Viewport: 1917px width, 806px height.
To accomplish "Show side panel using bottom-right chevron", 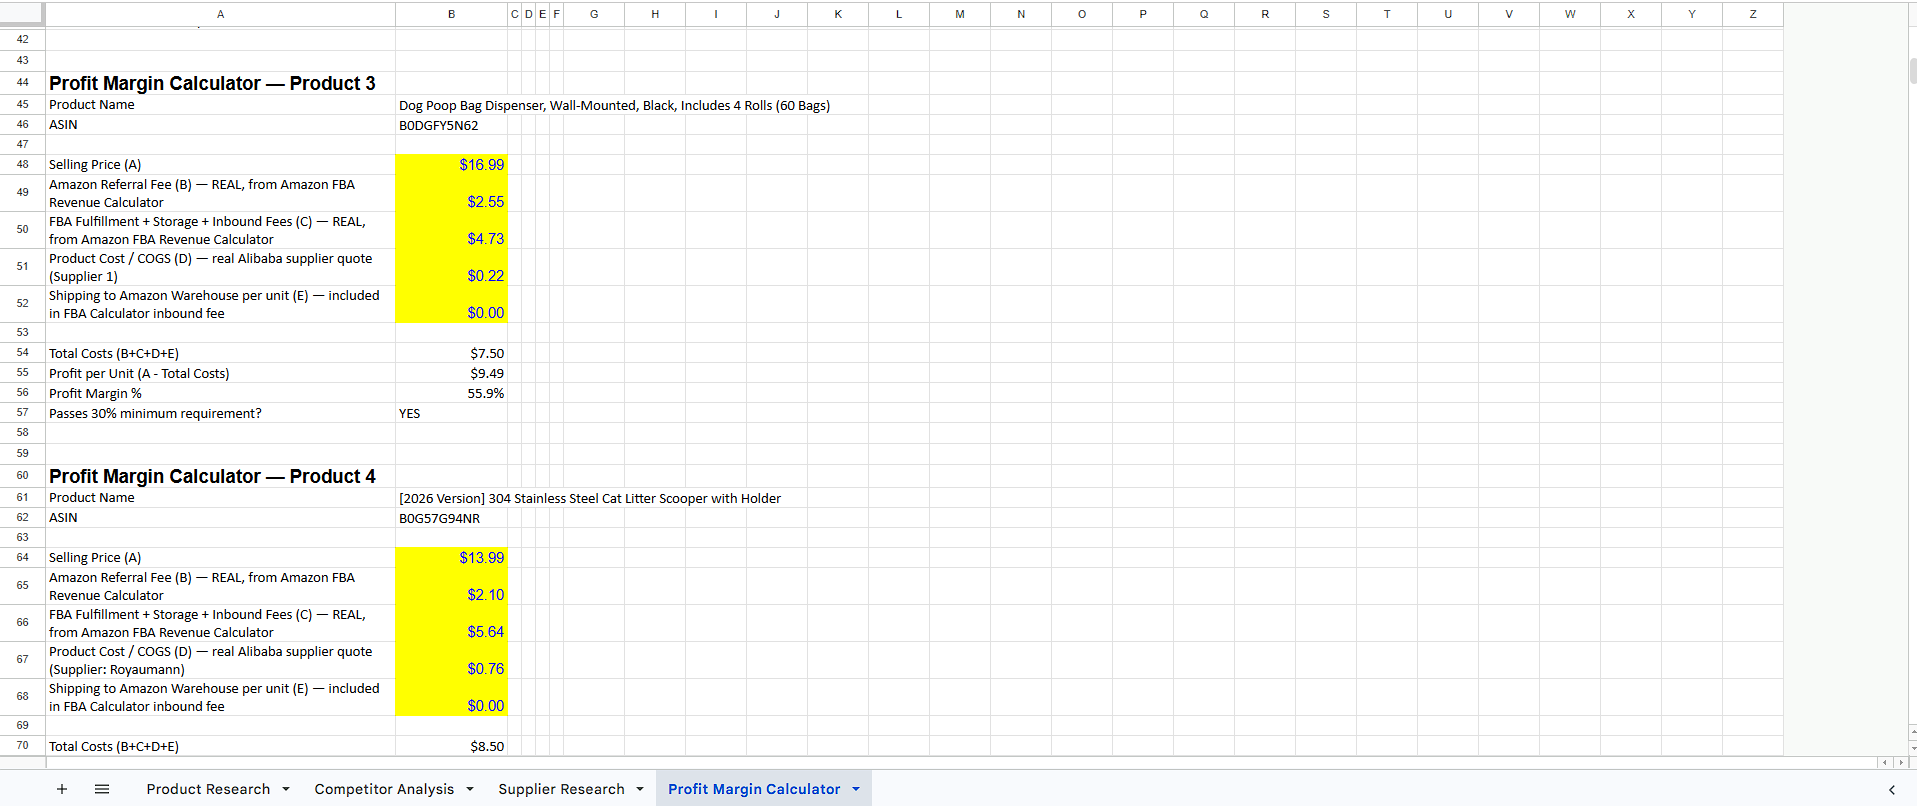I will [x=1891, y=790].
